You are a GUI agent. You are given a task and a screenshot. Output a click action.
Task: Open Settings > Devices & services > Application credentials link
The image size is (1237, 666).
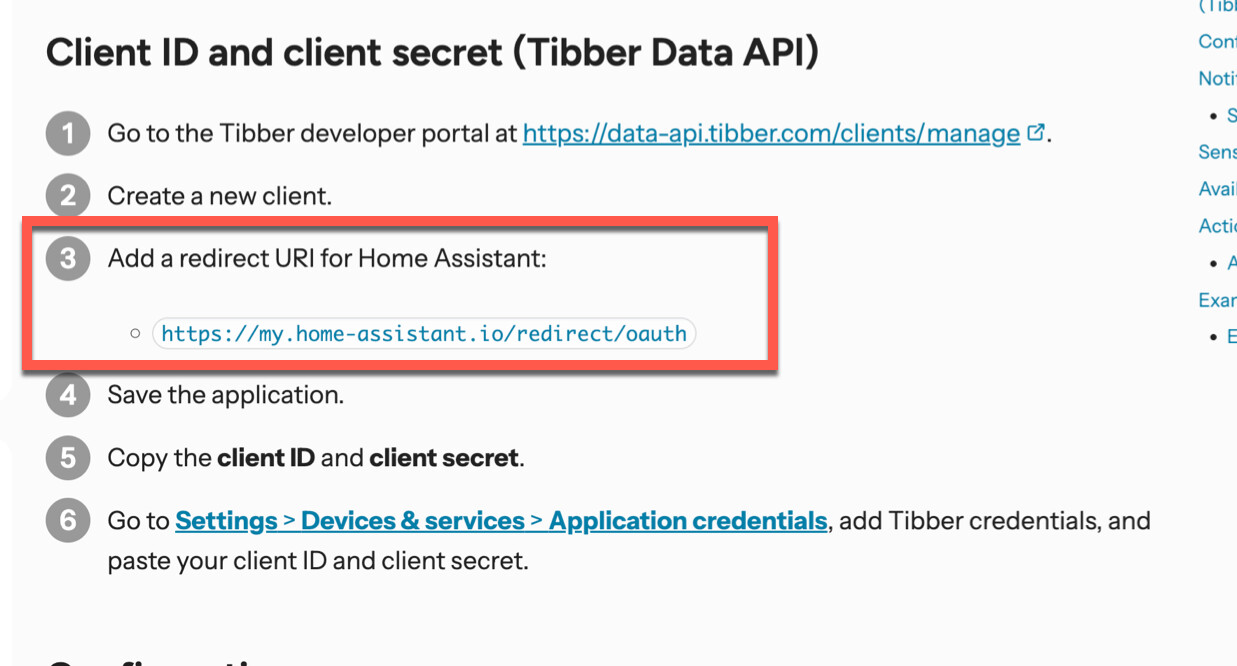click(501, 521)
